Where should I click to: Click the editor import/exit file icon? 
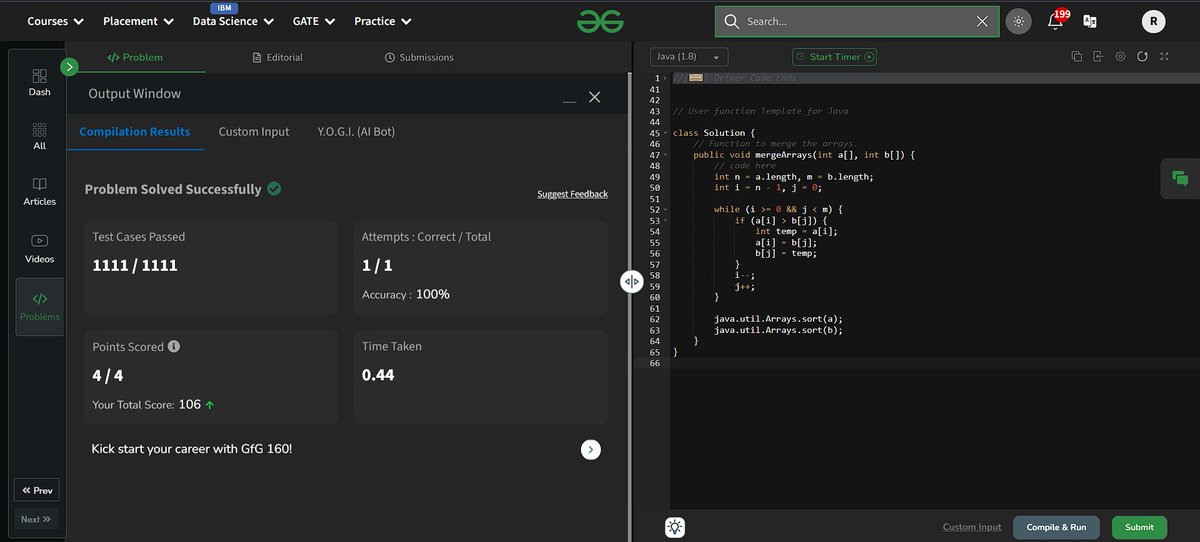coord(1098,57)
